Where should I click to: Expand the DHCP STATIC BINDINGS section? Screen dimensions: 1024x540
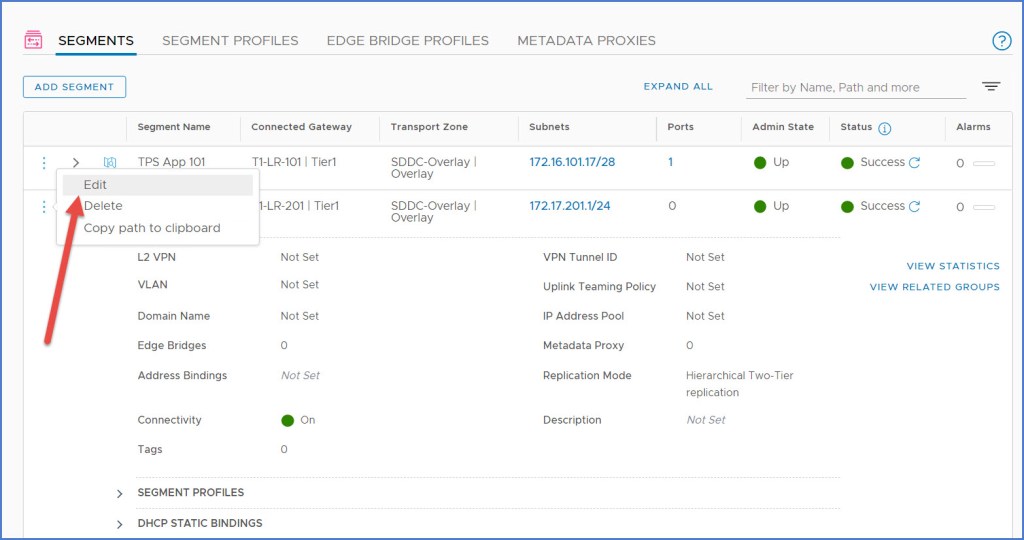pos(120,523)
